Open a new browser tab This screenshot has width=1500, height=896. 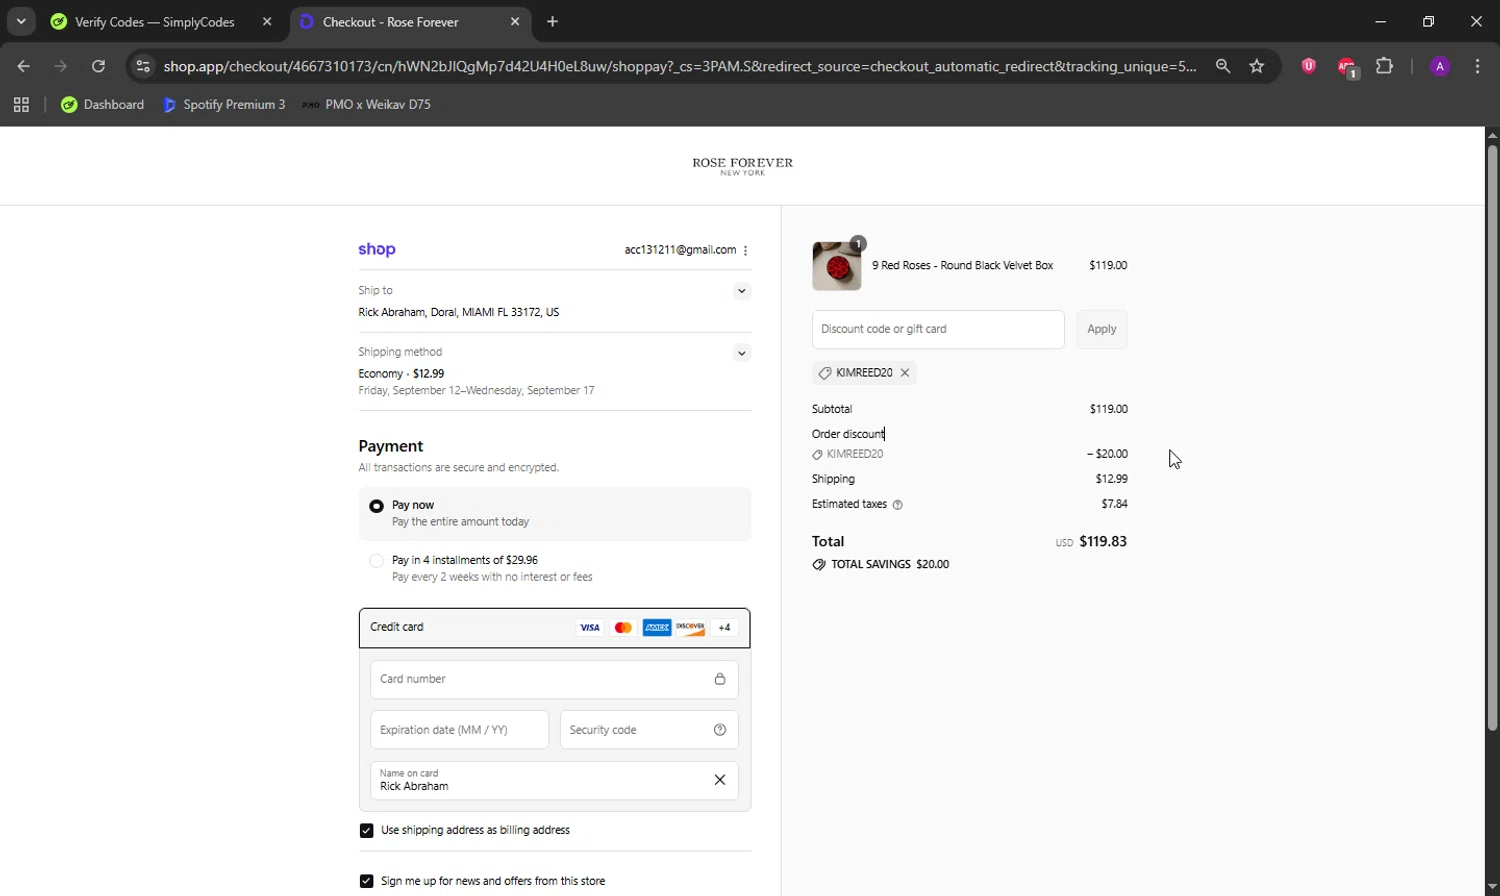click(x=552, y=21)
